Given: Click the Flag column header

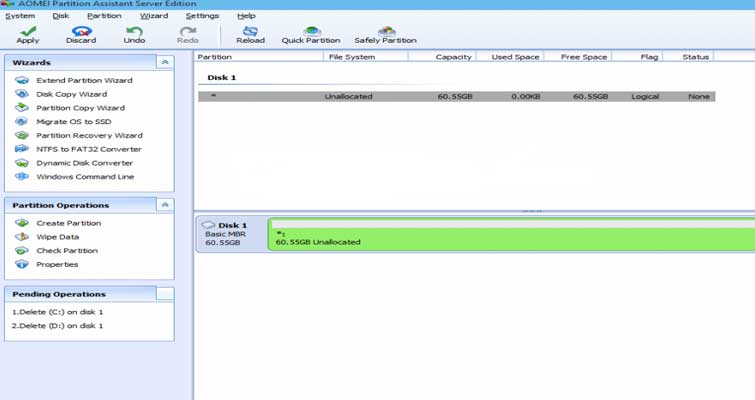Looking at the screenshot, I should [637, 57].
